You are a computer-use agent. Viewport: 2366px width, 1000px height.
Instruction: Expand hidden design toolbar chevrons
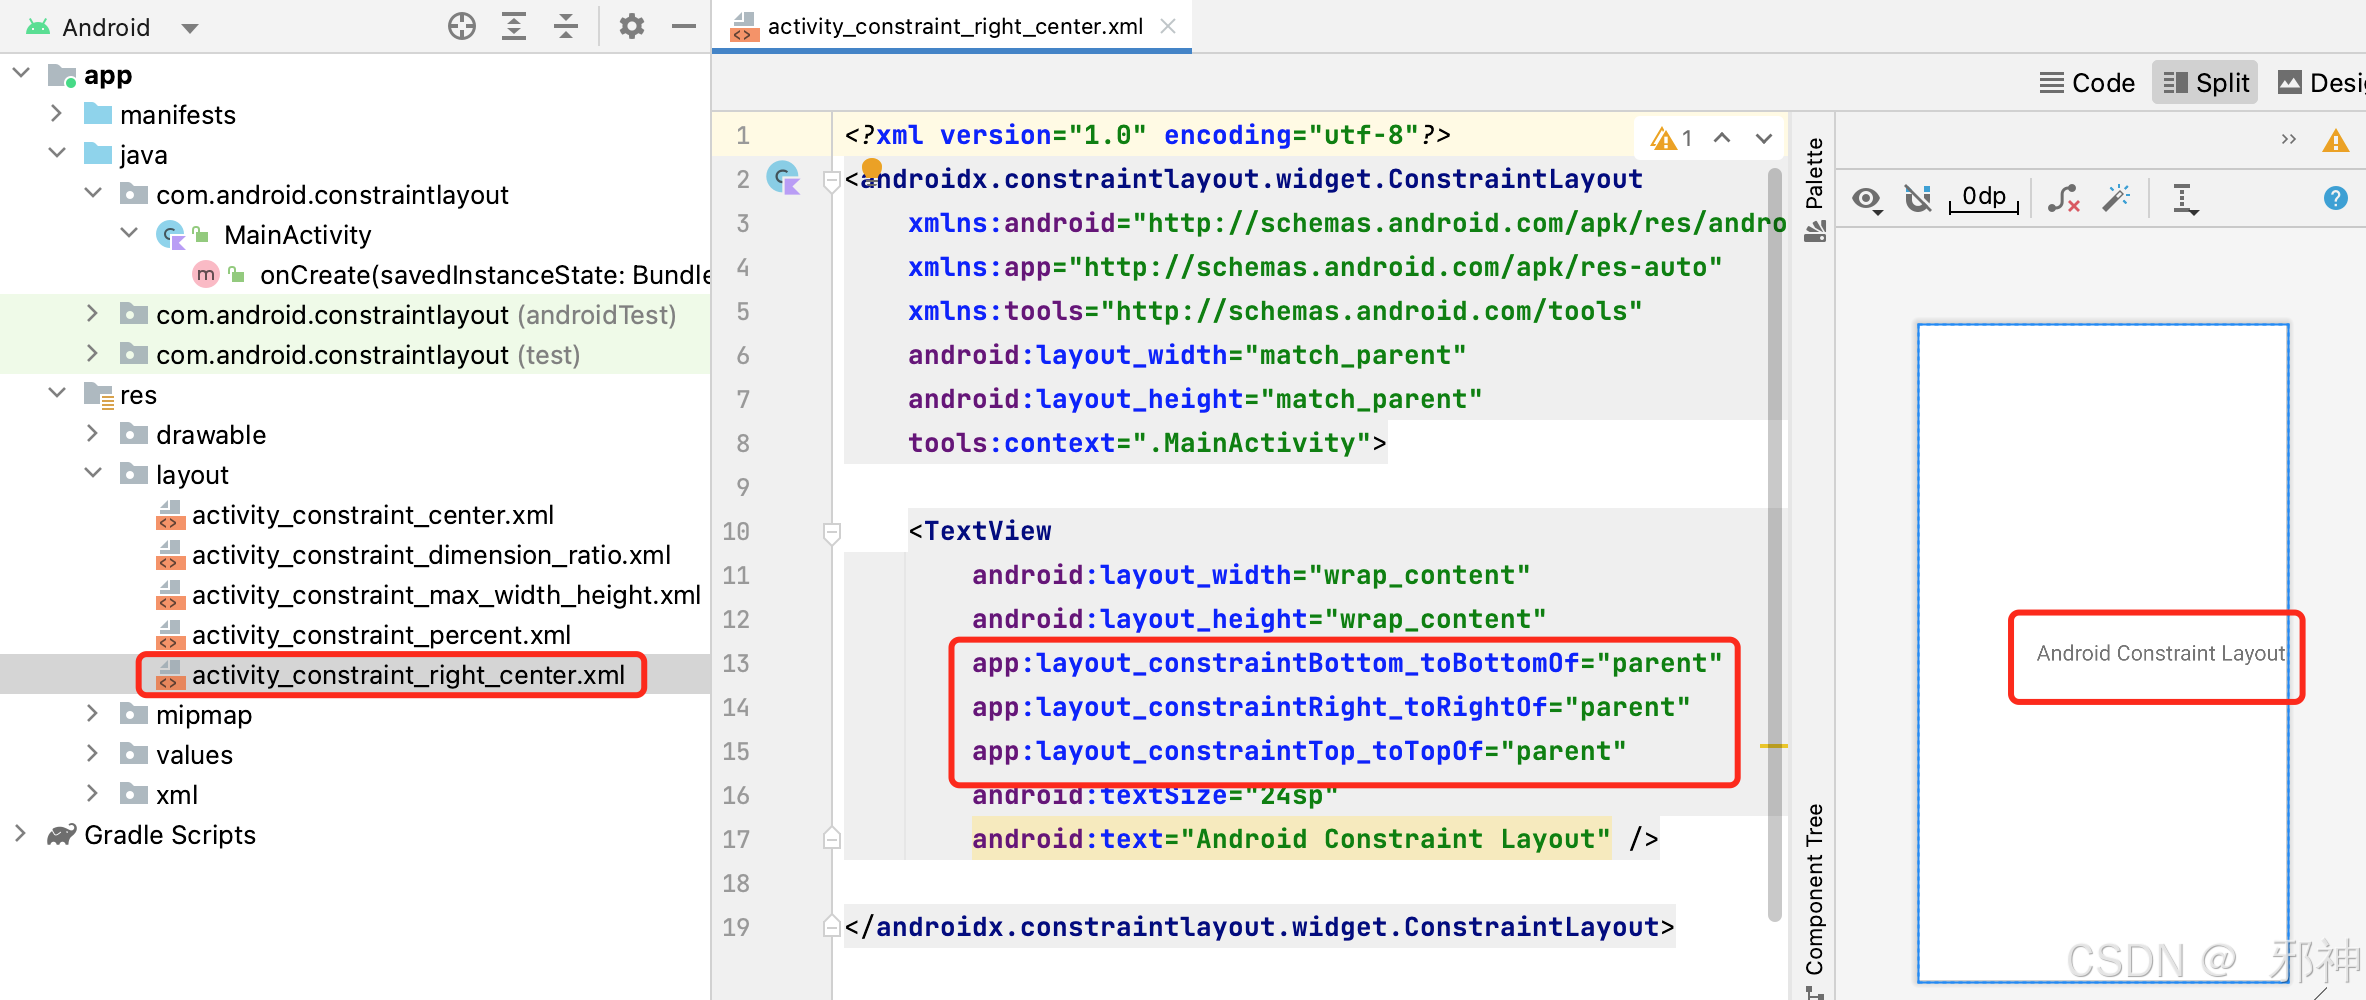(x=2288, y=139)
